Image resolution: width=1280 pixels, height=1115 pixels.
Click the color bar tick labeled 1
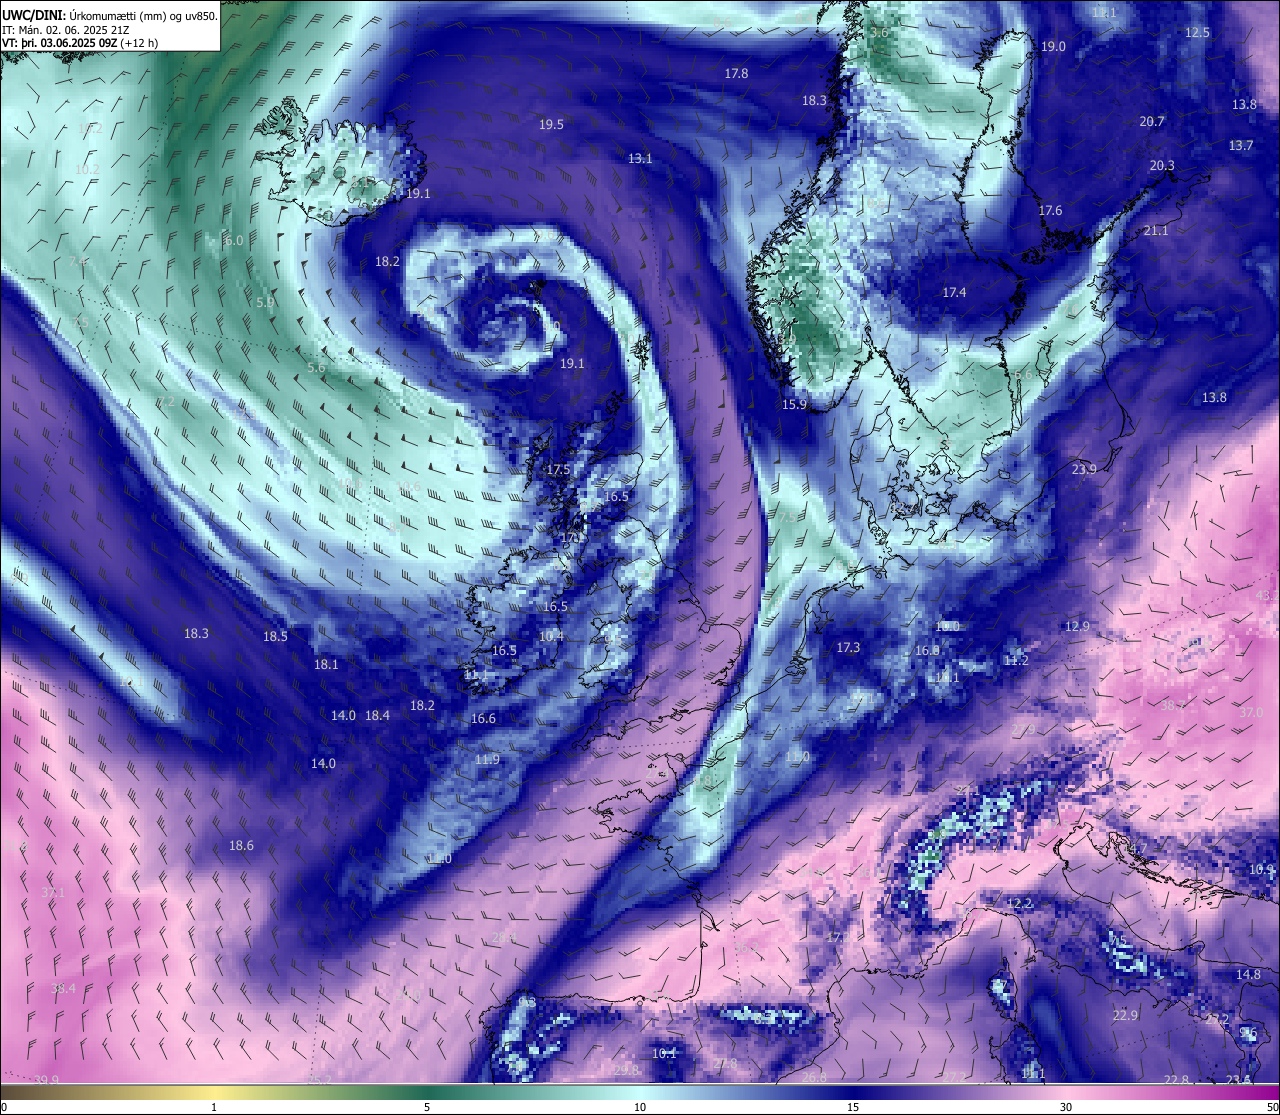coord(214,1107)
